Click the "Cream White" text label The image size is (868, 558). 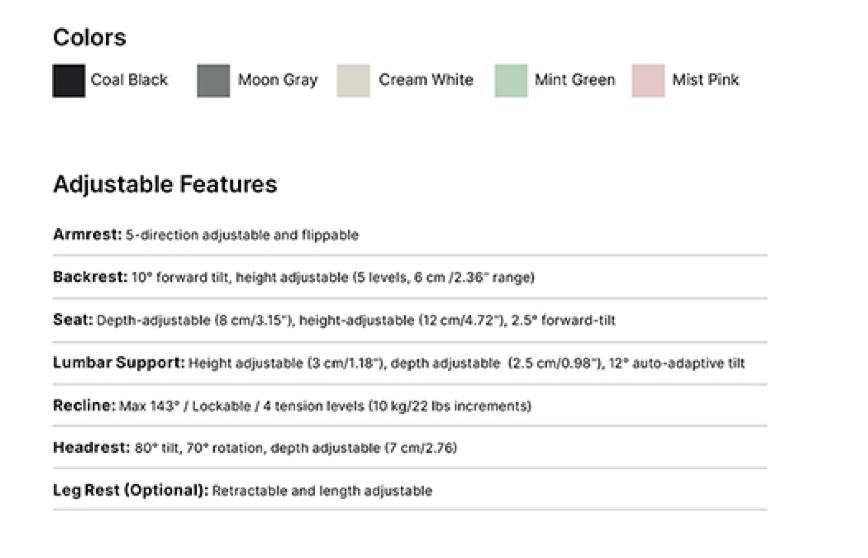coord(425,80)
